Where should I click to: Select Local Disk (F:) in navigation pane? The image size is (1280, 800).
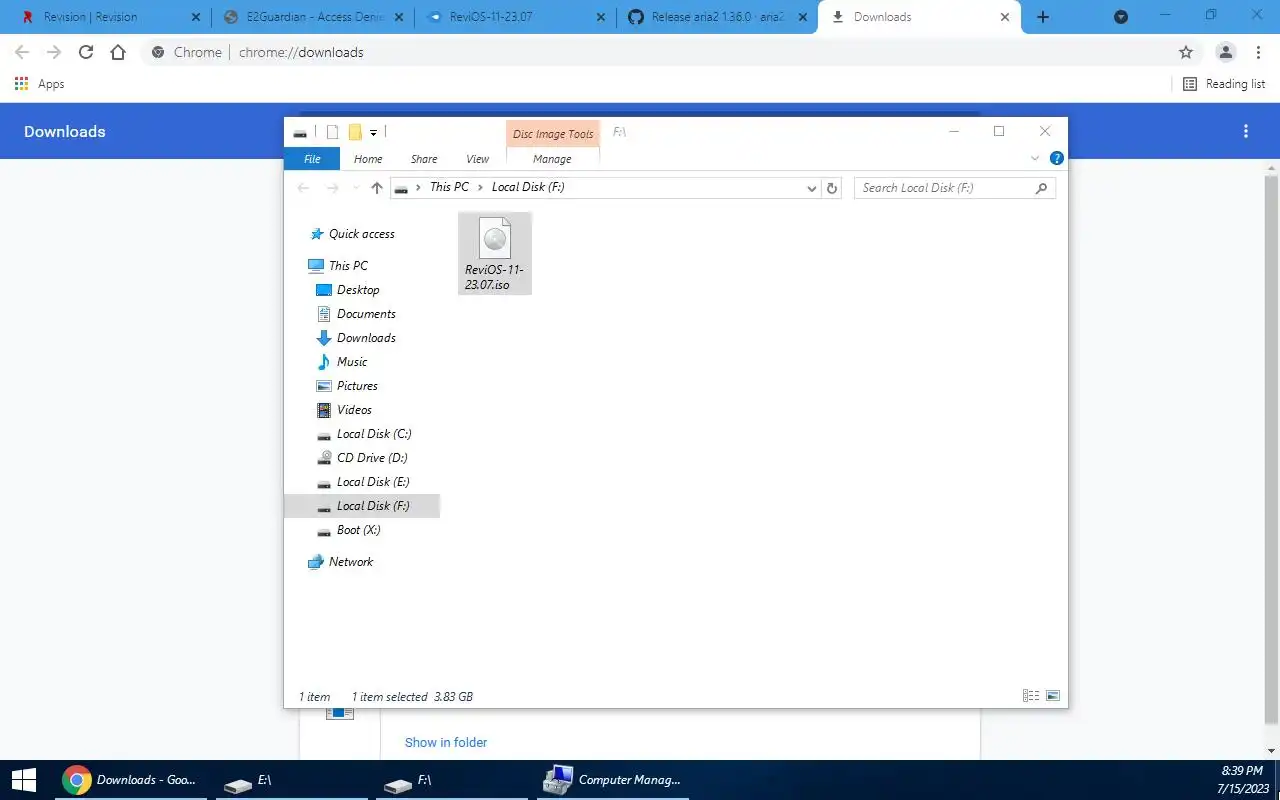pos(362,506)
